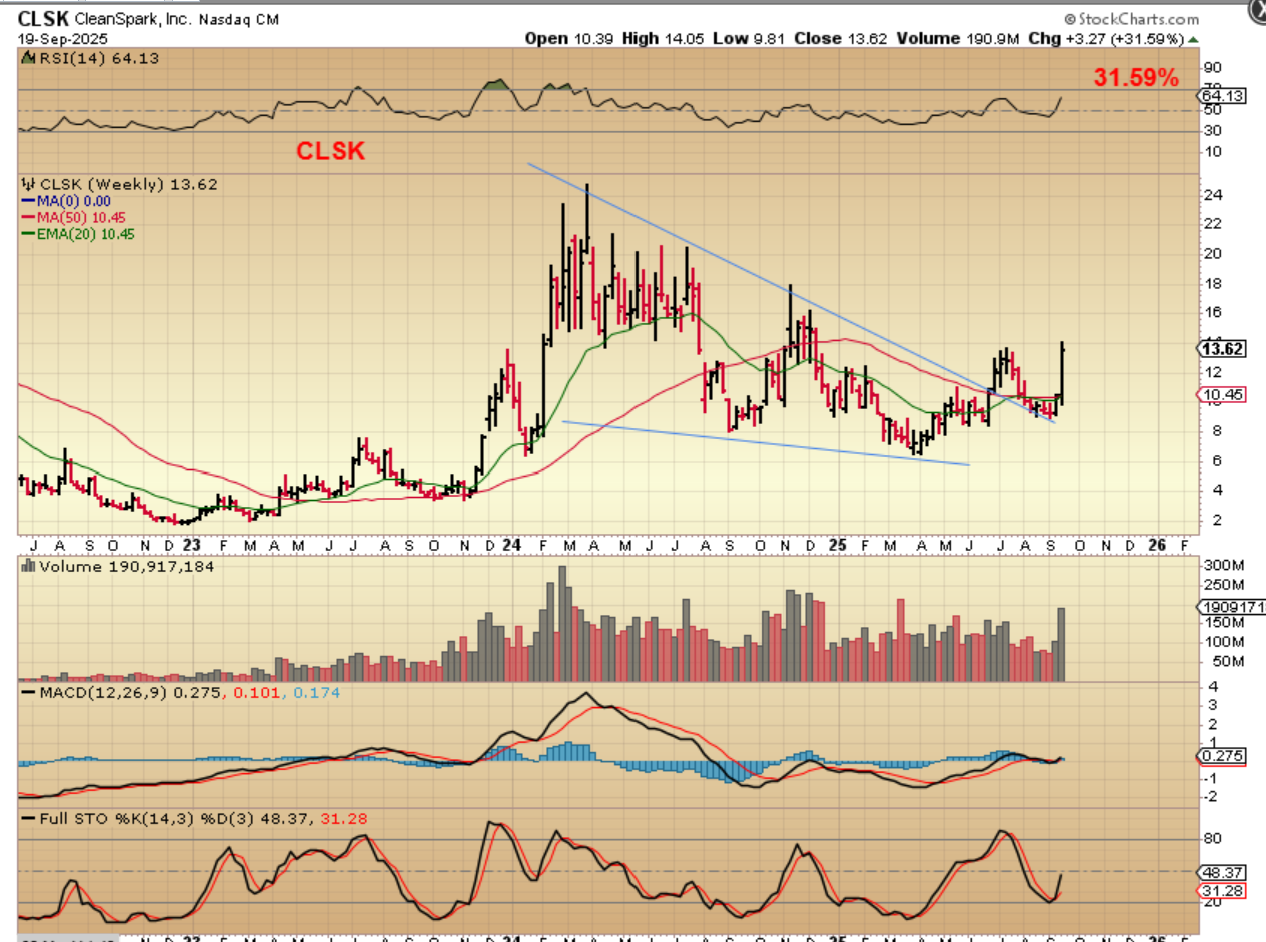Click the lower blue wedge trendline
1266x942 pixels.
[x=766, y=442]
